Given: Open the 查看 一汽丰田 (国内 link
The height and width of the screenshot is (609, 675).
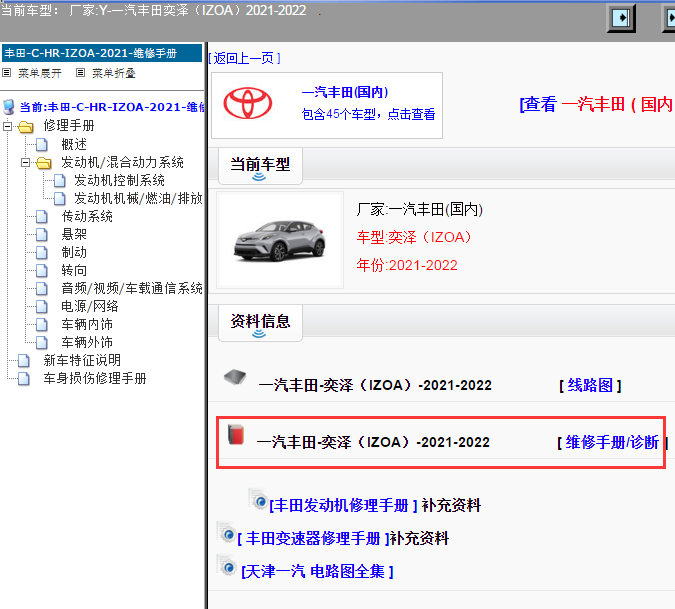Looking at the screenshot, I should coord(597,104).
